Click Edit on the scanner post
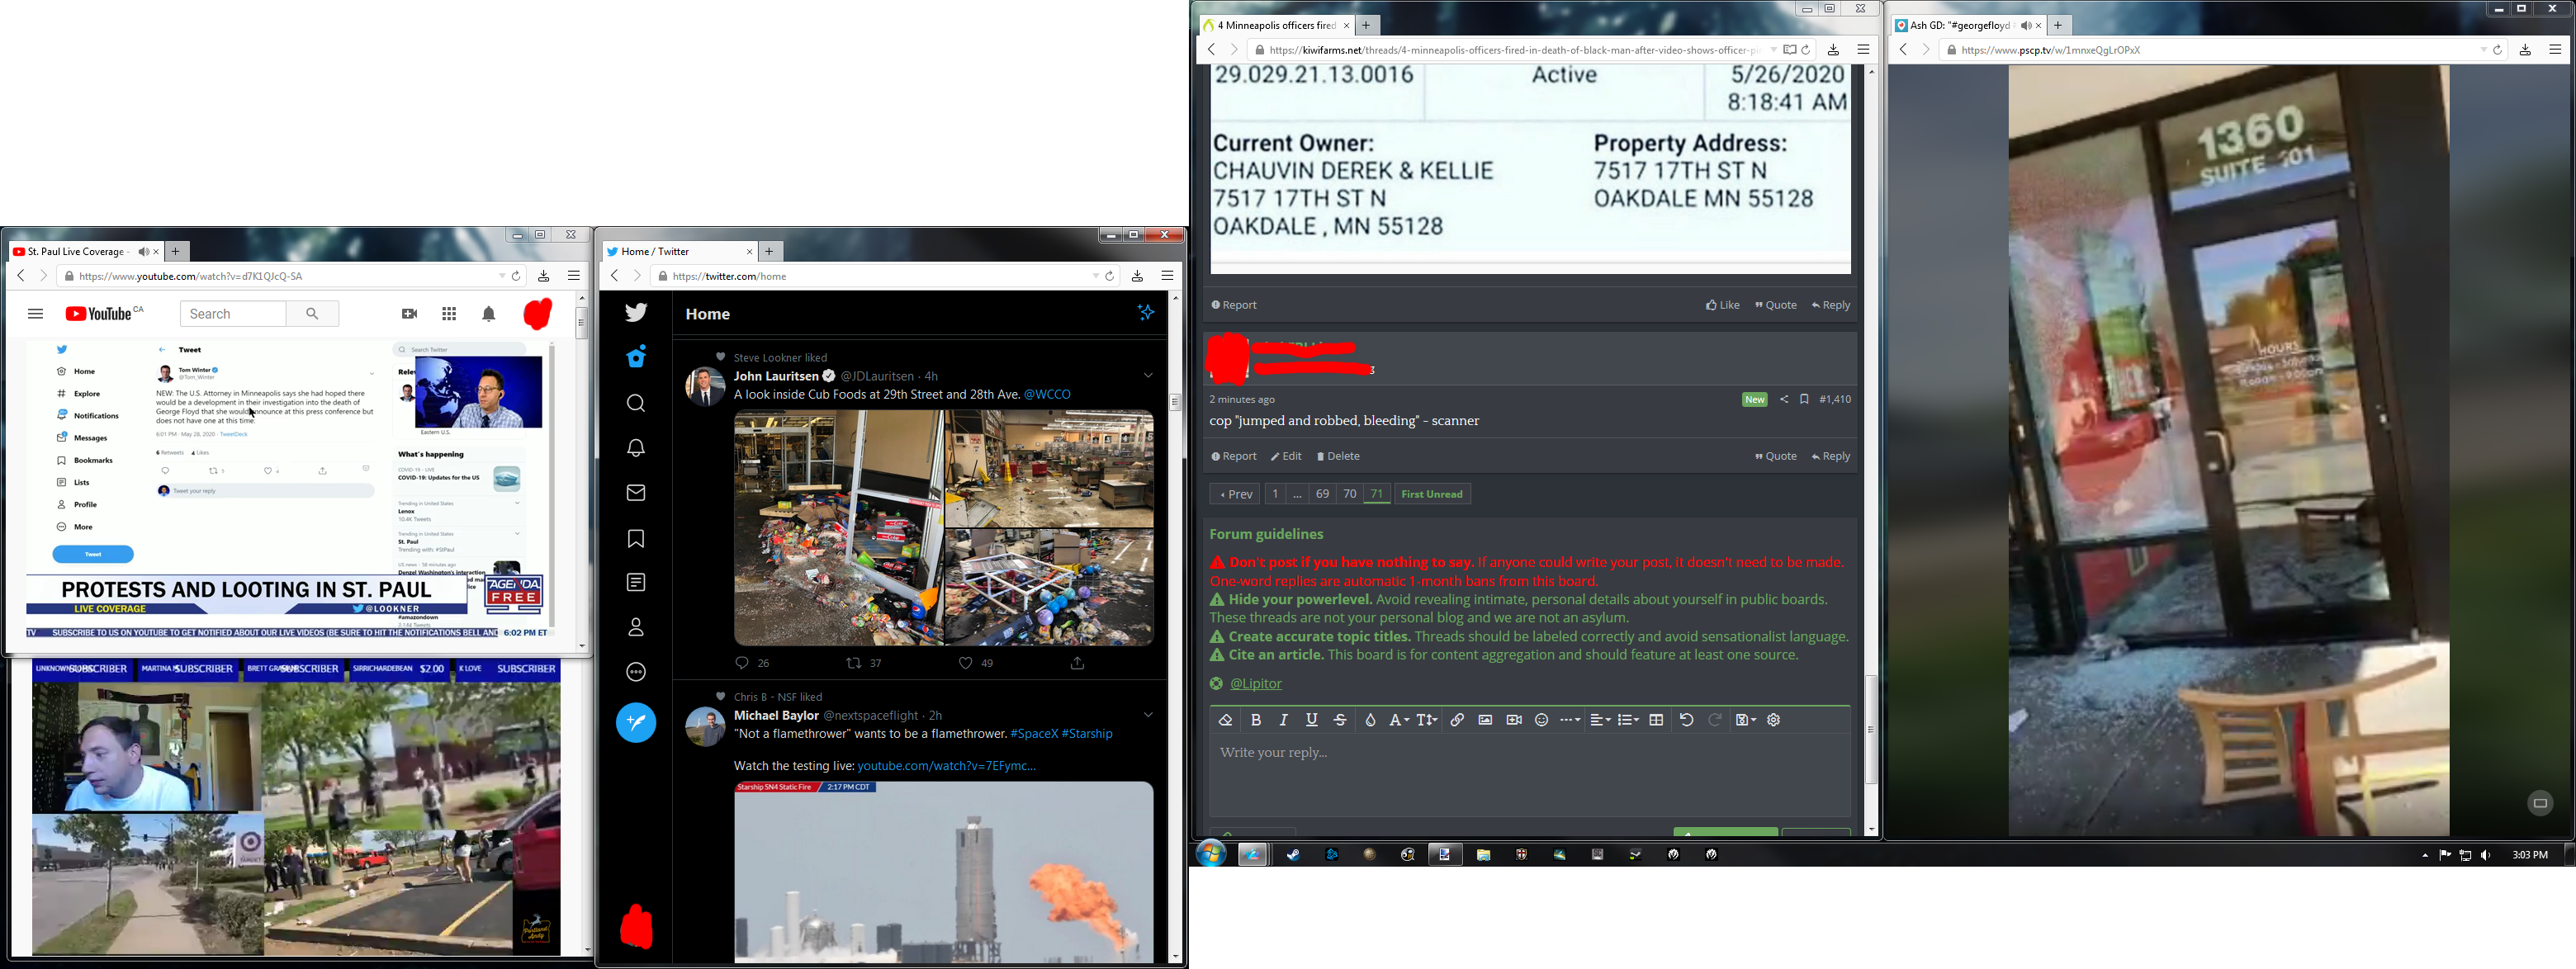Viewport: 2576px width, 969px height. tap(1286, 457)
